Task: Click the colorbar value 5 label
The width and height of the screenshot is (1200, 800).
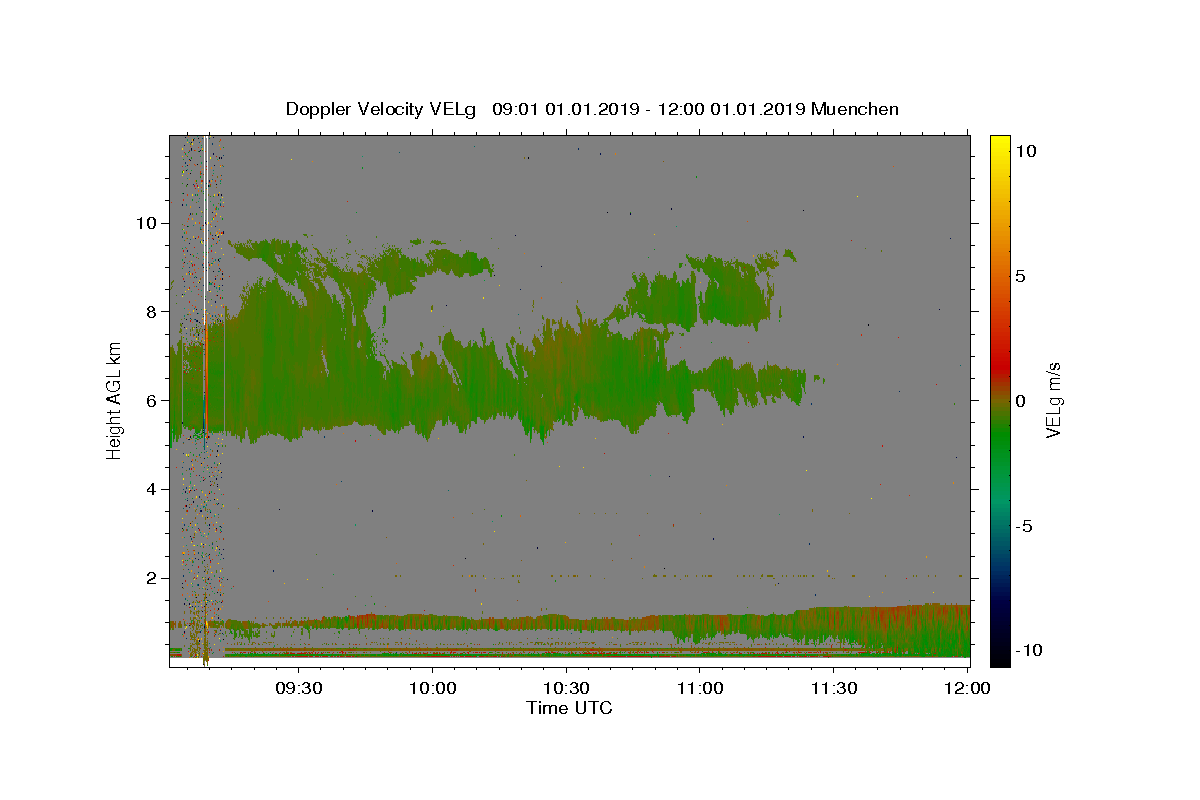Action: coord(1020,276)
